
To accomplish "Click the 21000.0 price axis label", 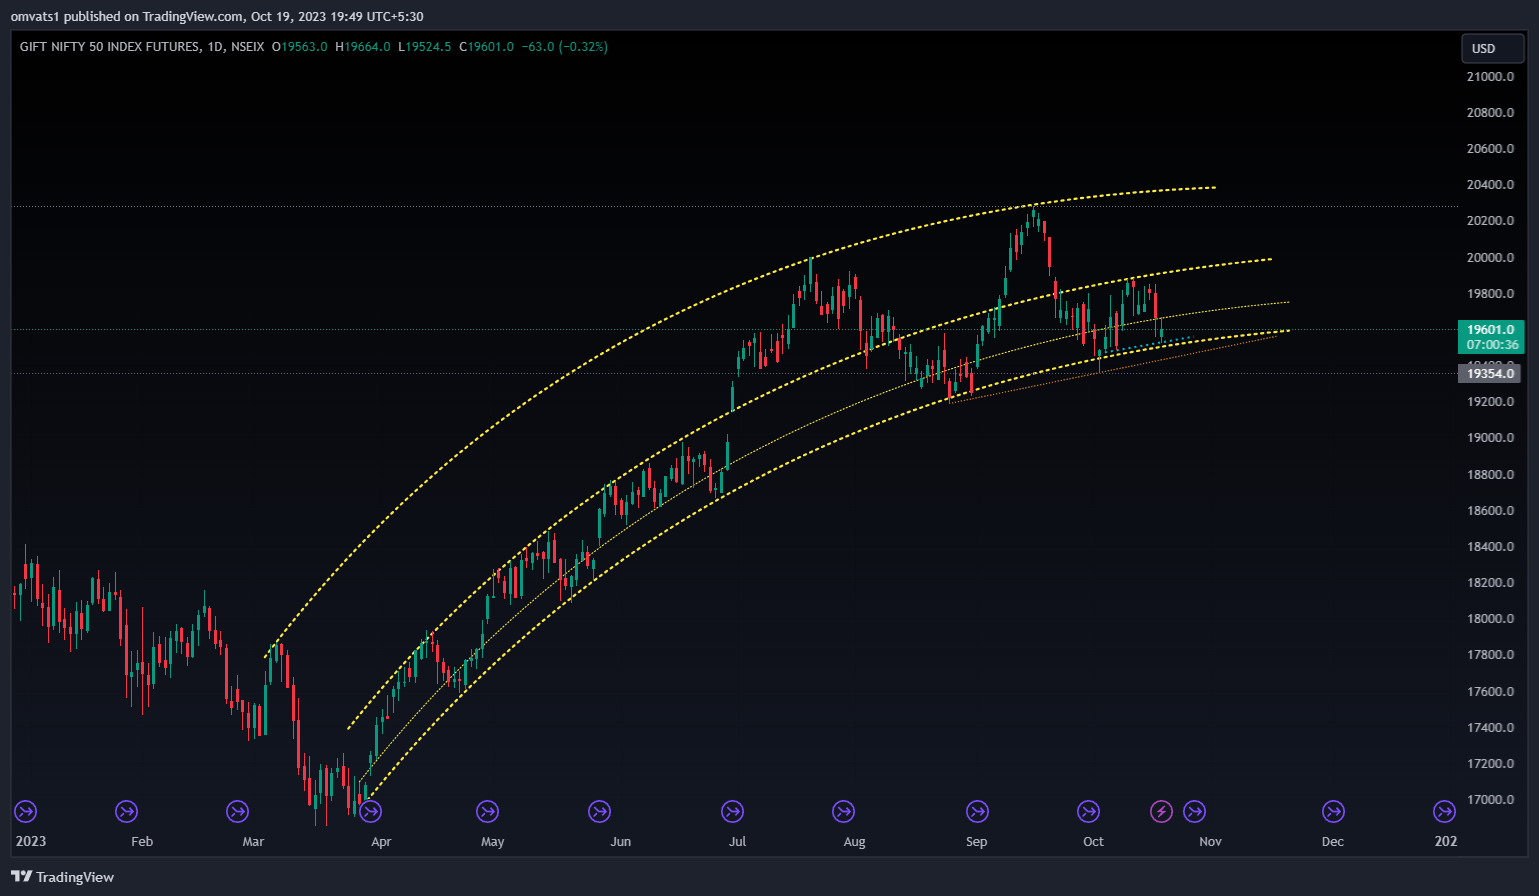I will point(1490,77).
